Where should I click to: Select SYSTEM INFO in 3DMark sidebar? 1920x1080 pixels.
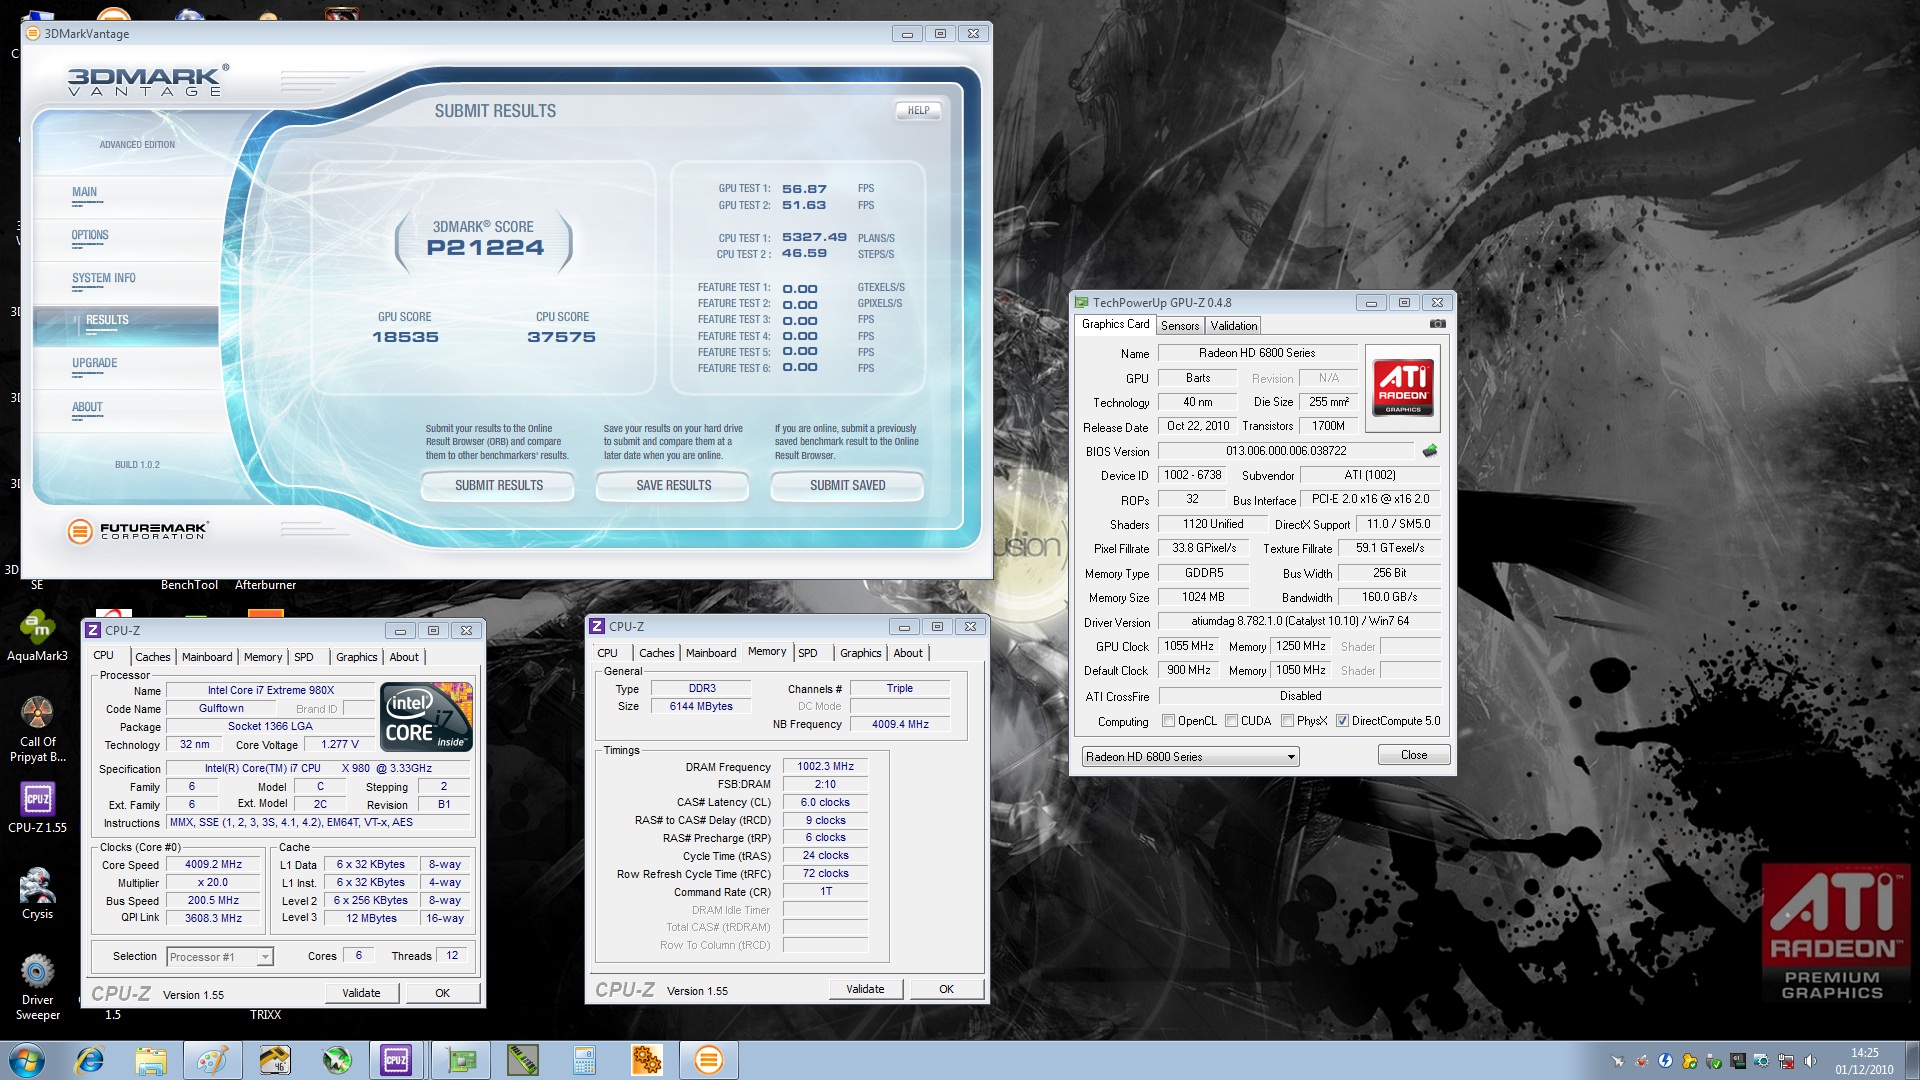[x=104, y=279]
